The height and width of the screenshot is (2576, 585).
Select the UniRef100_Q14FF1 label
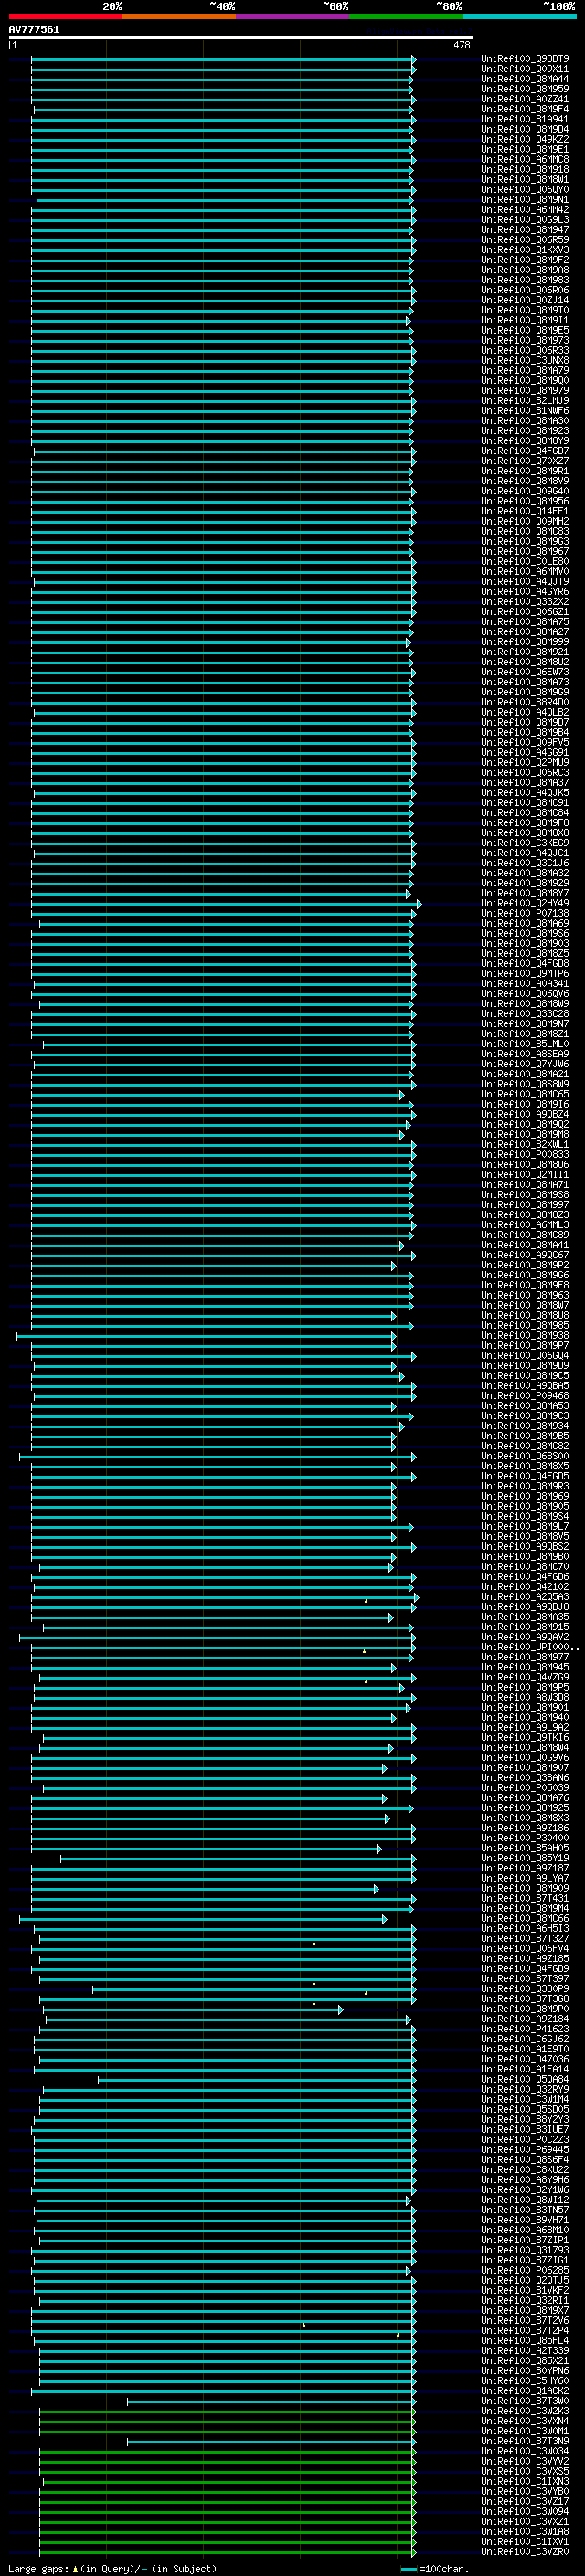(x=525, y=511)
